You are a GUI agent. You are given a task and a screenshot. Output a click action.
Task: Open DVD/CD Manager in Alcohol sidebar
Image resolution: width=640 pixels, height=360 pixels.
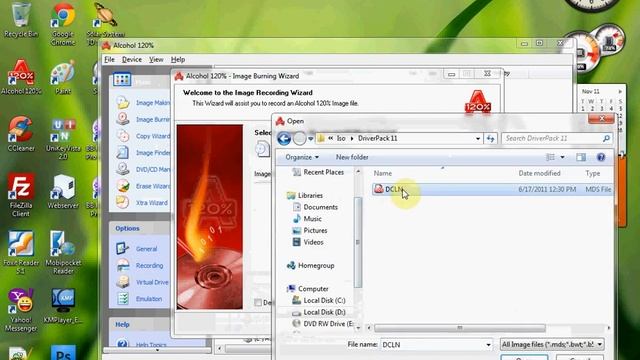tap(143, 169)
